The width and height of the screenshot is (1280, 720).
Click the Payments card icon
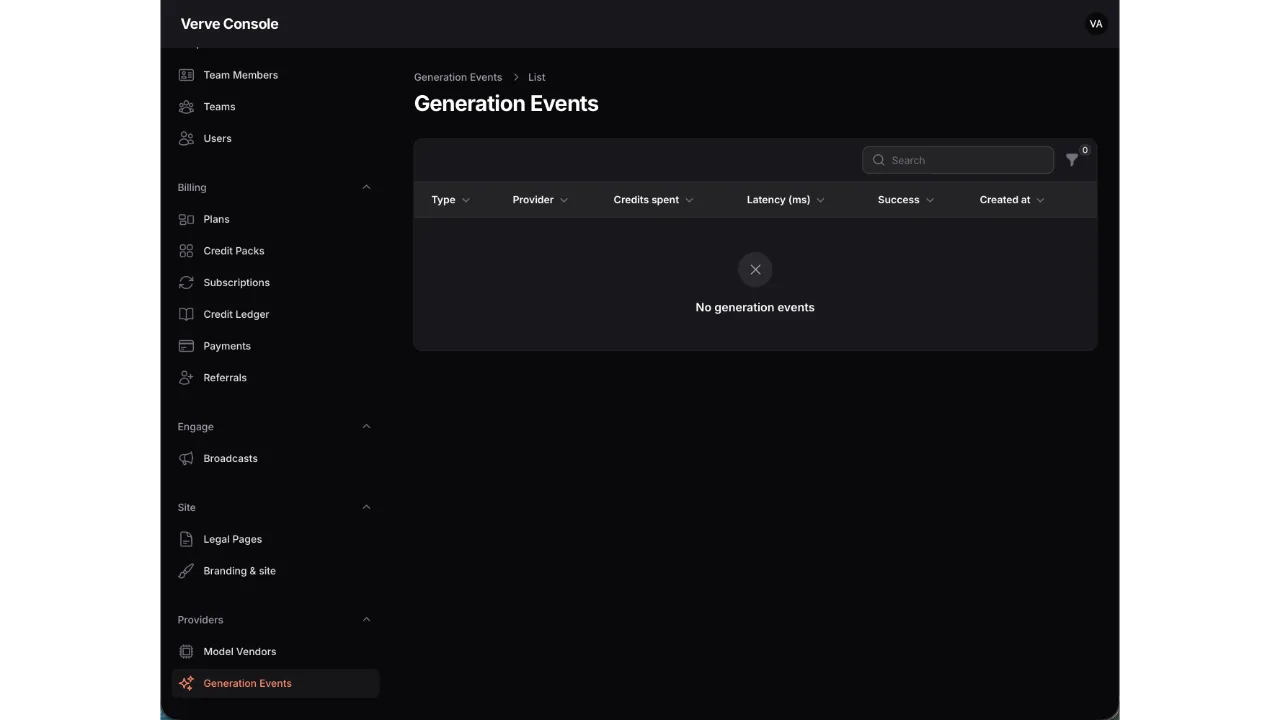click(186, 346)
